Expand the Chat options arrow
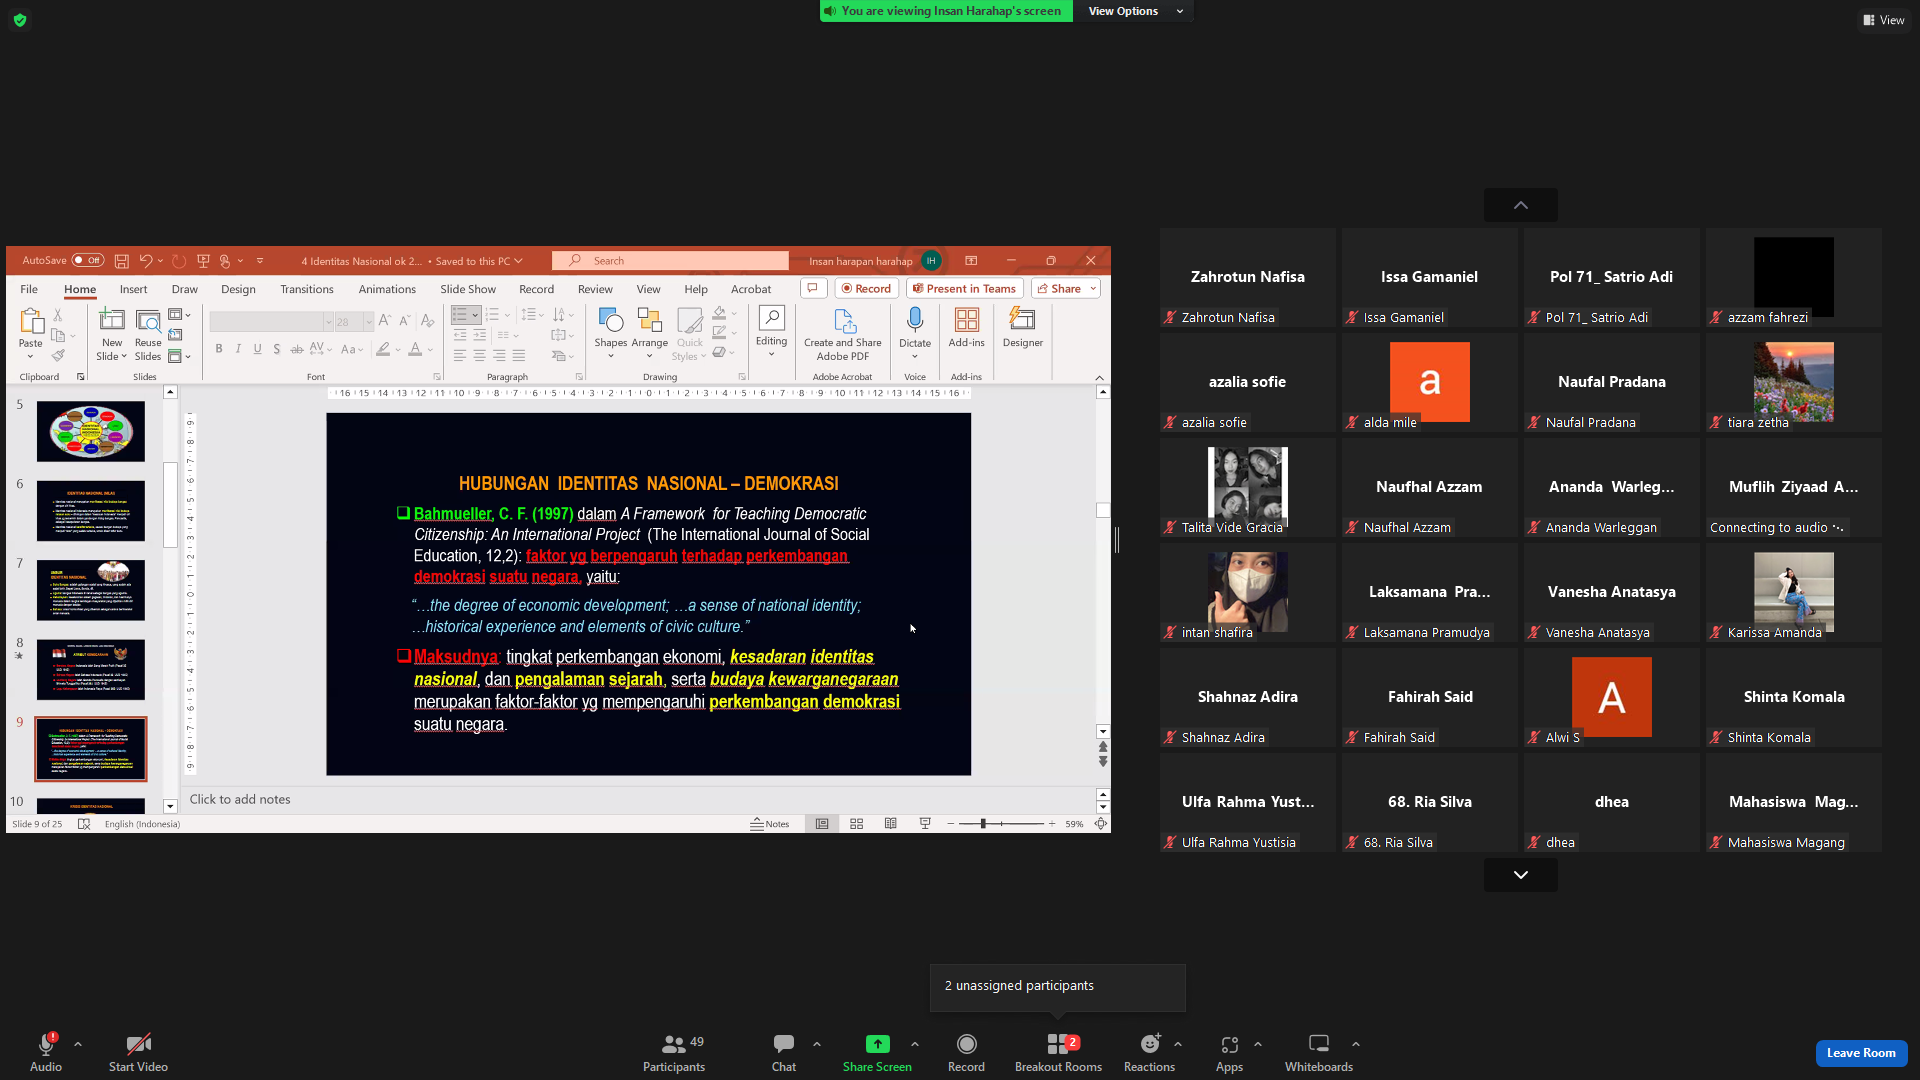The height and width of the screenshot is (1080, 1920). pyautogui.click(x=817, y=1044)
